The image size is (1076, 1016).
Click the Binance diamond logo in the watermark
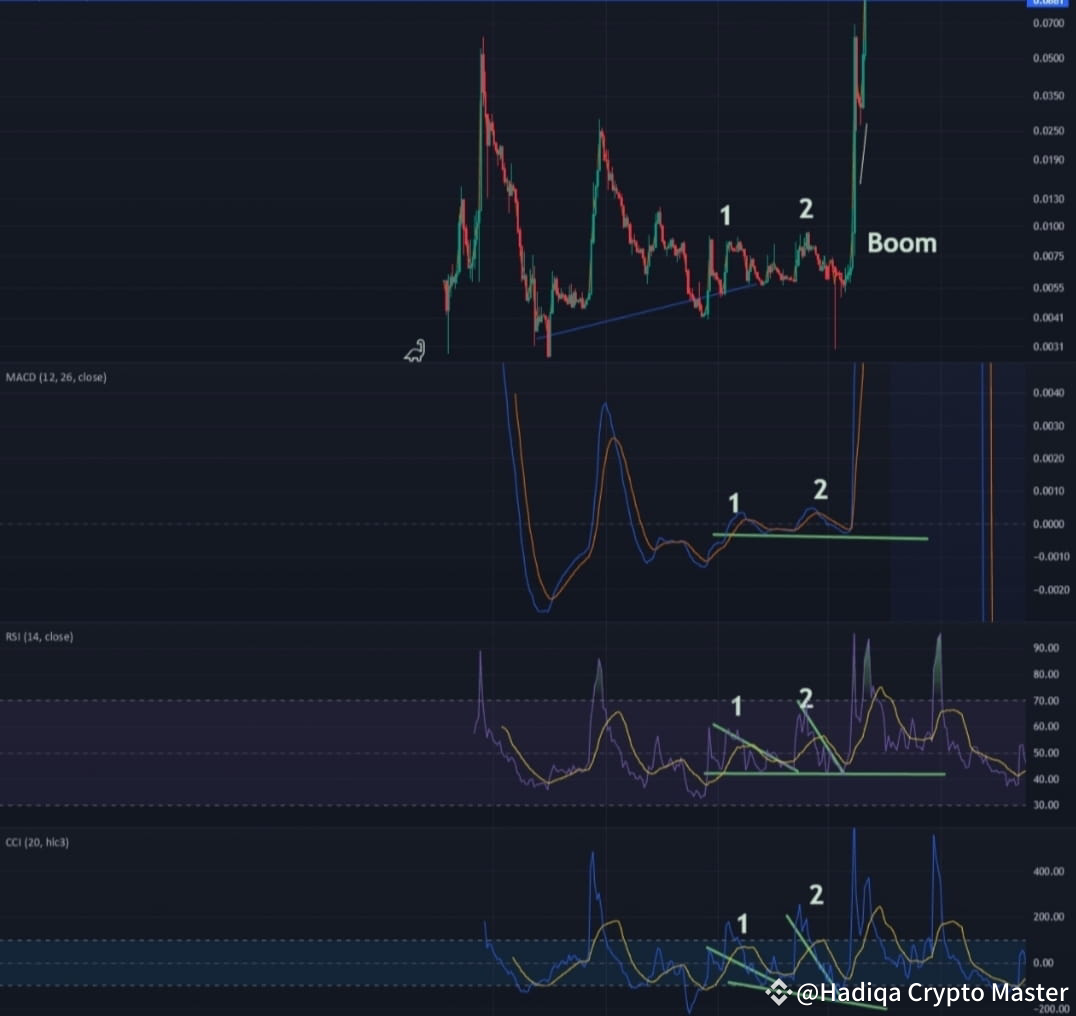779,994
